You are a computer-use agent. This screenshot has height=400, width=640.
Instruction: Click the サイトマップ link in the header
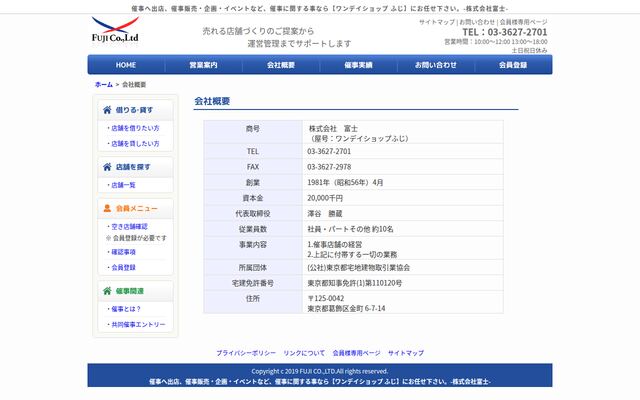click(437, 22)
